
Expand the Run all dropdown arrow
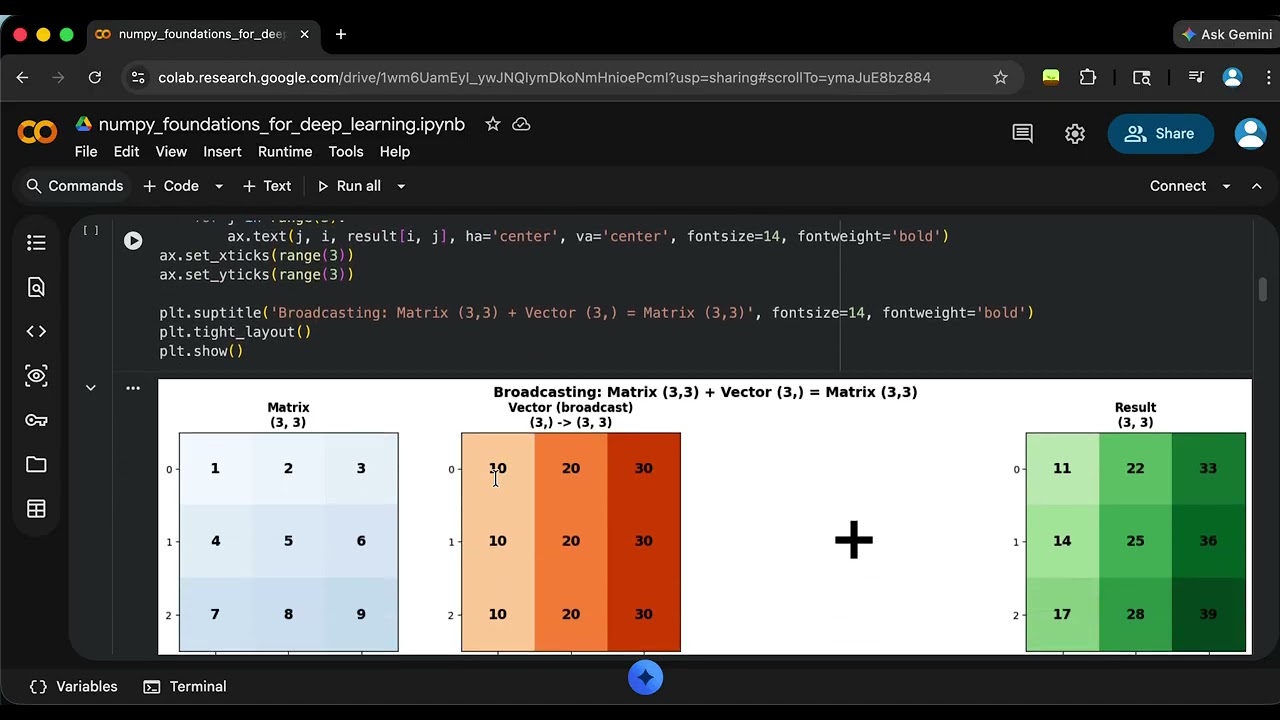click(x=401, y=186)
